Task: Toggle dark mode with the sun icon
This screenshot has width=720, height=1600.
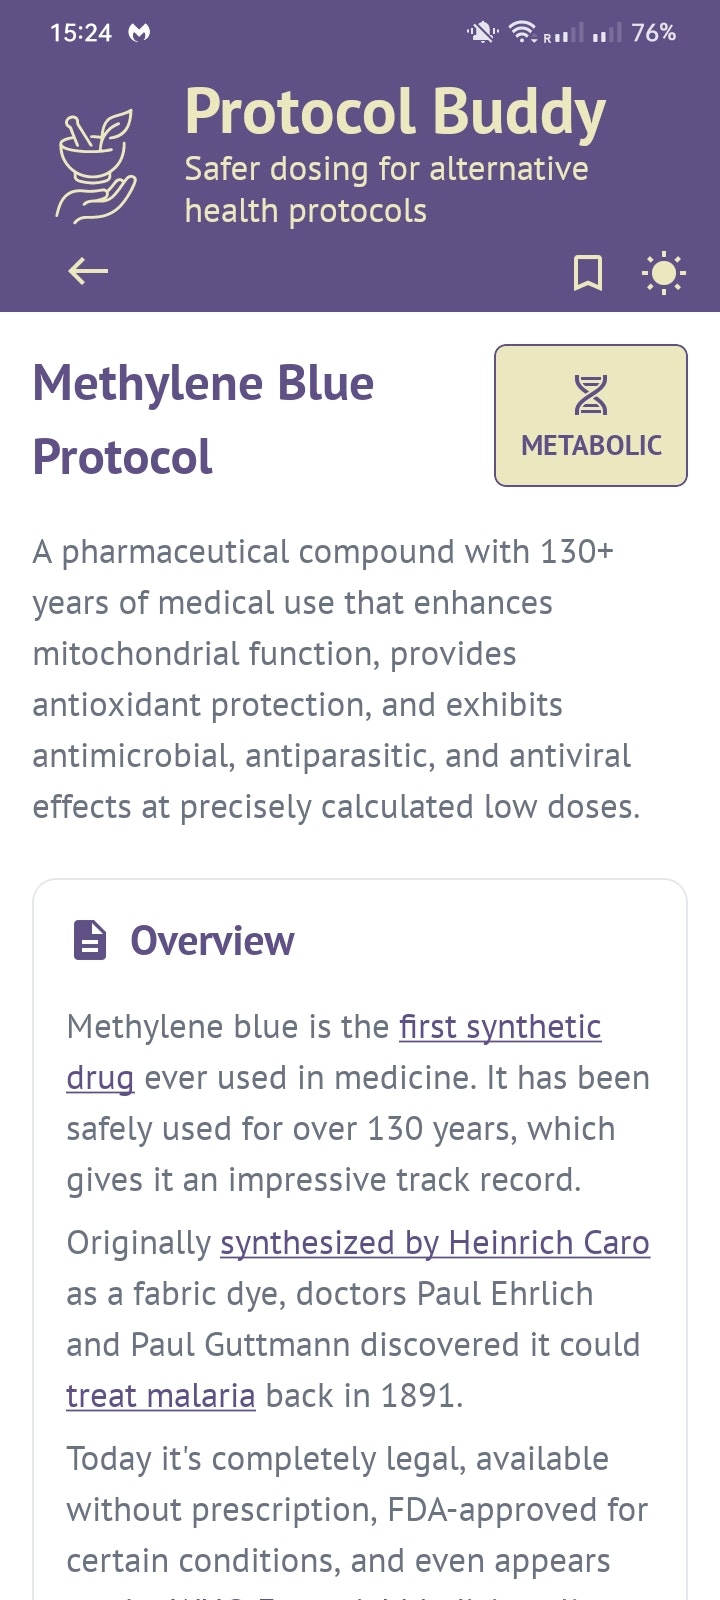Action: 663,271
